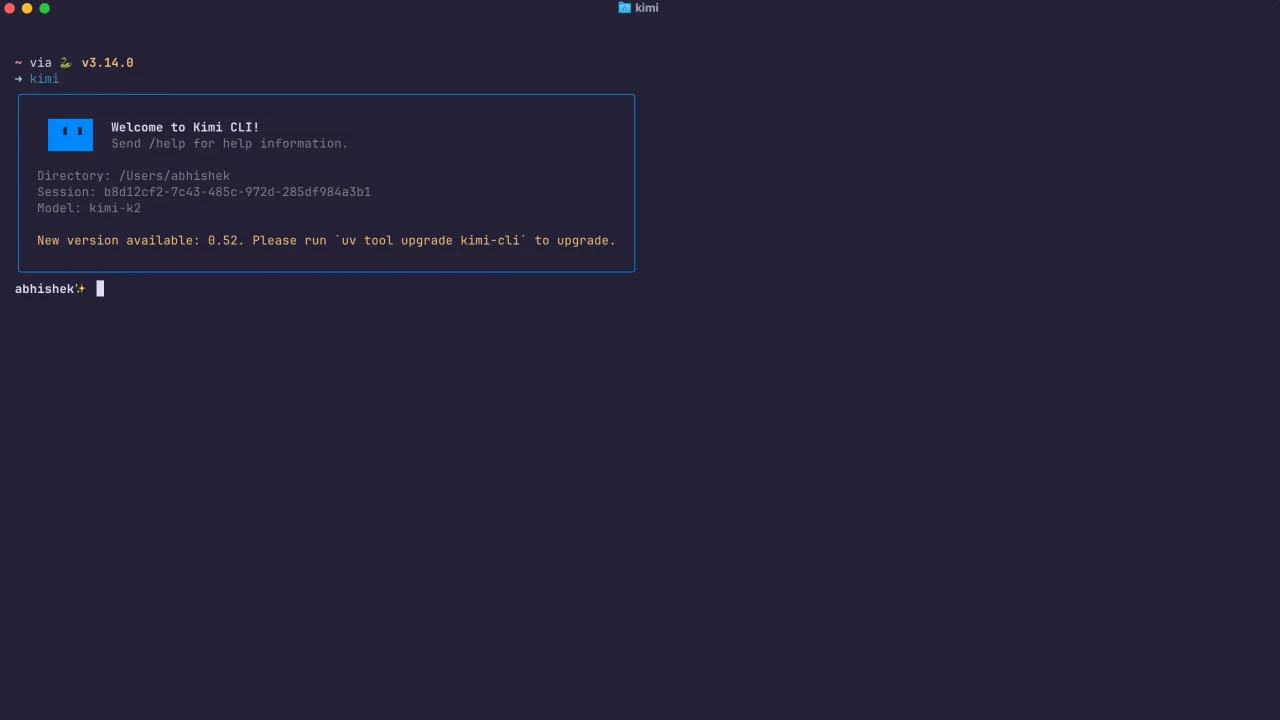Click the 'abhishek' prompt name
Screen dimensions: 1280x720
point(44,289)
